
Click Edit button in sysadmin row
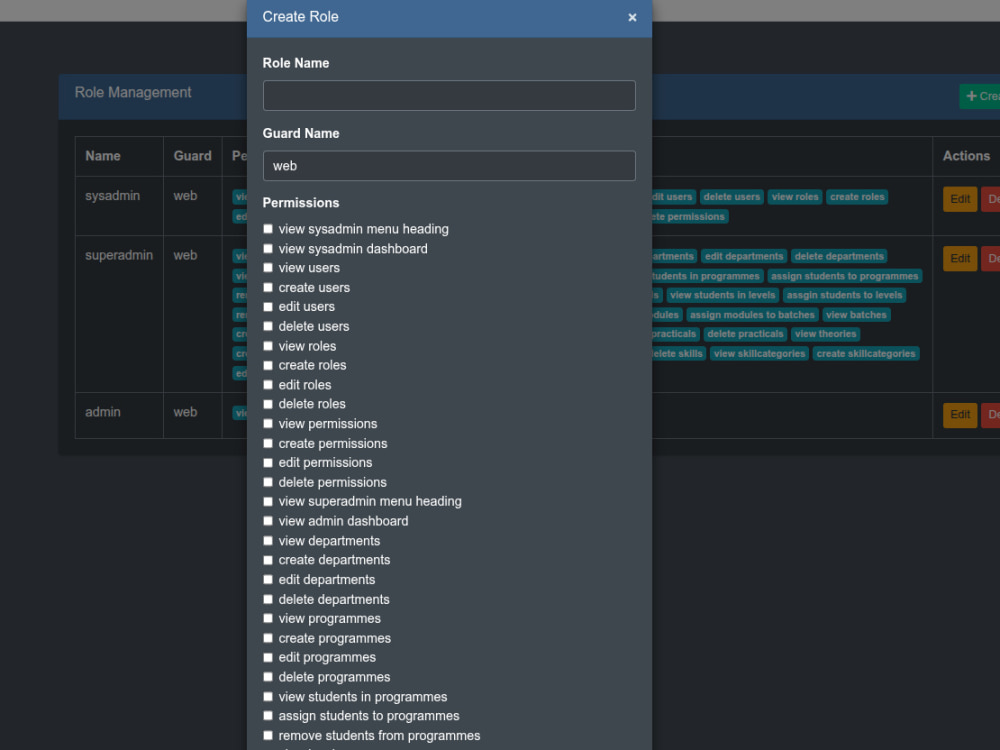[960, 199]
